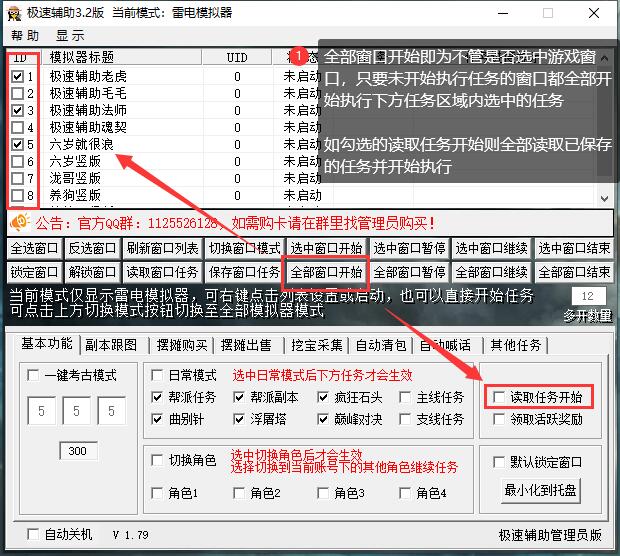Click the 全选窗口 button
Viewport: 620px width, 556px height.
[x=34, y=248]
